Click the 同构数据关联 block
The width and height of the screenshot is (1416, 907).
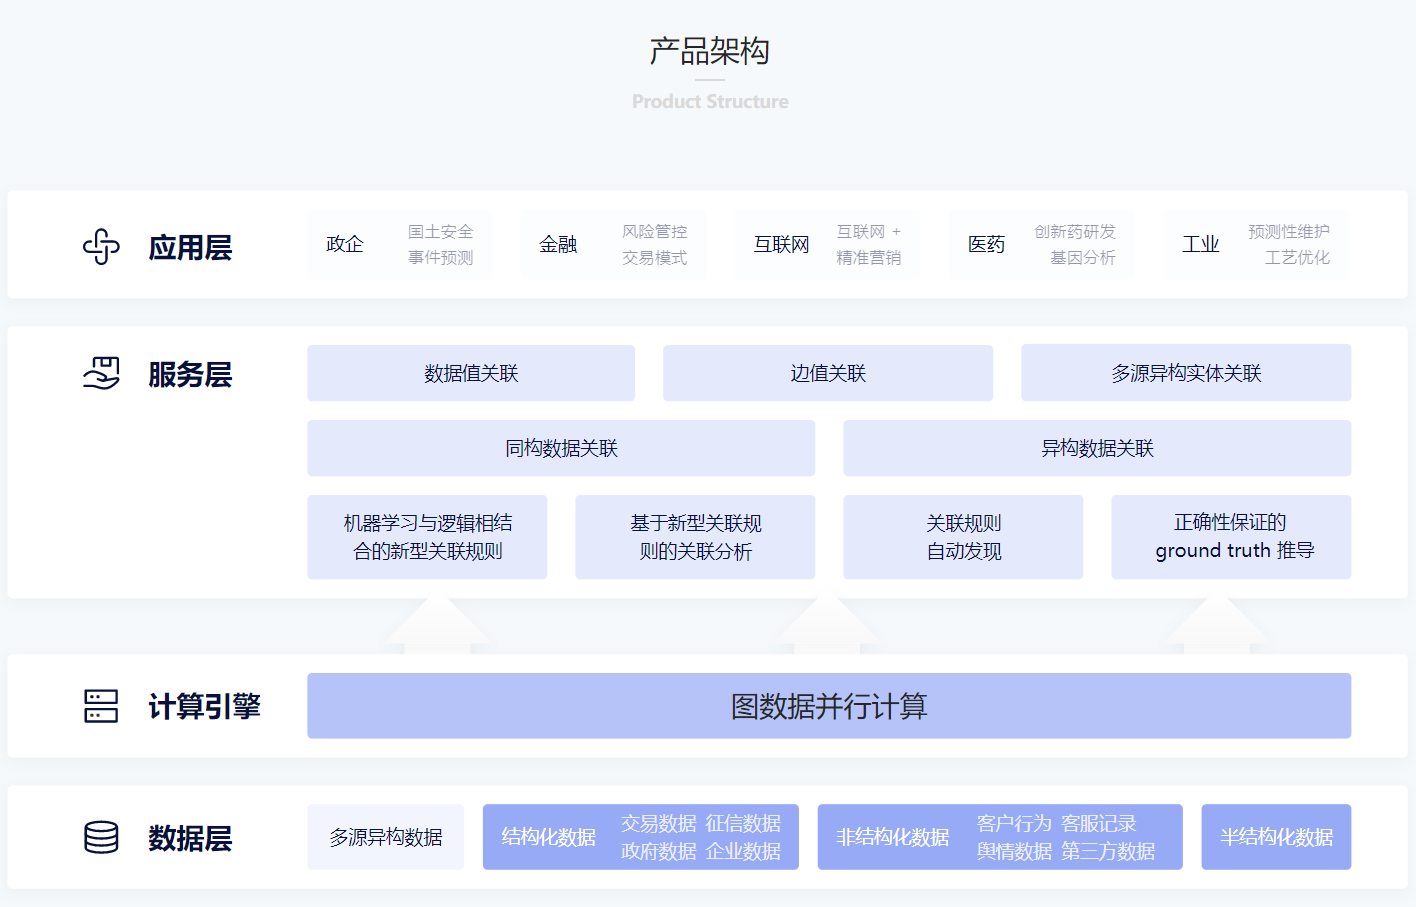point(561,448)
